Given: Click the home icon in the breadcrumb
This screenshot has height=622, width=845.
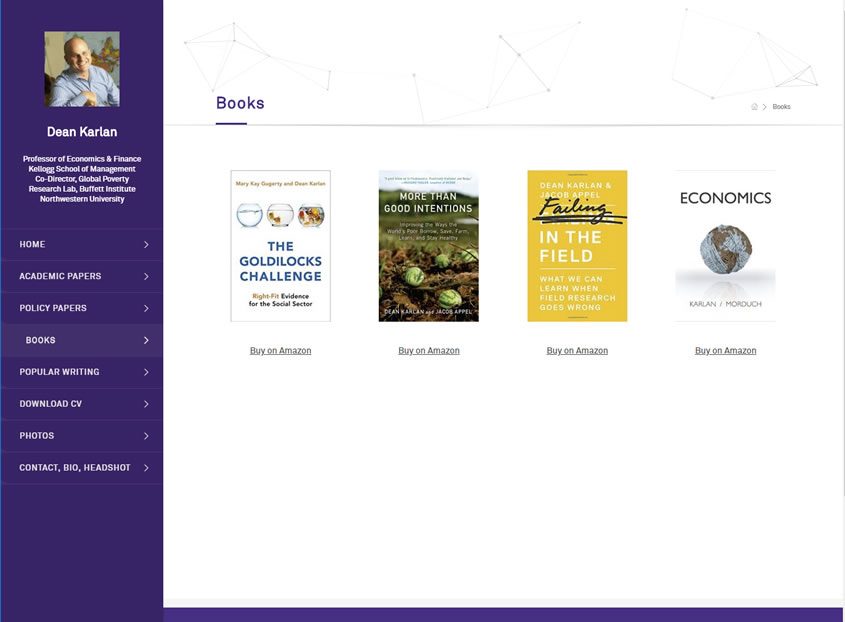Looking at the screenshot, I should pyautogui.click(x=754, y=107).
